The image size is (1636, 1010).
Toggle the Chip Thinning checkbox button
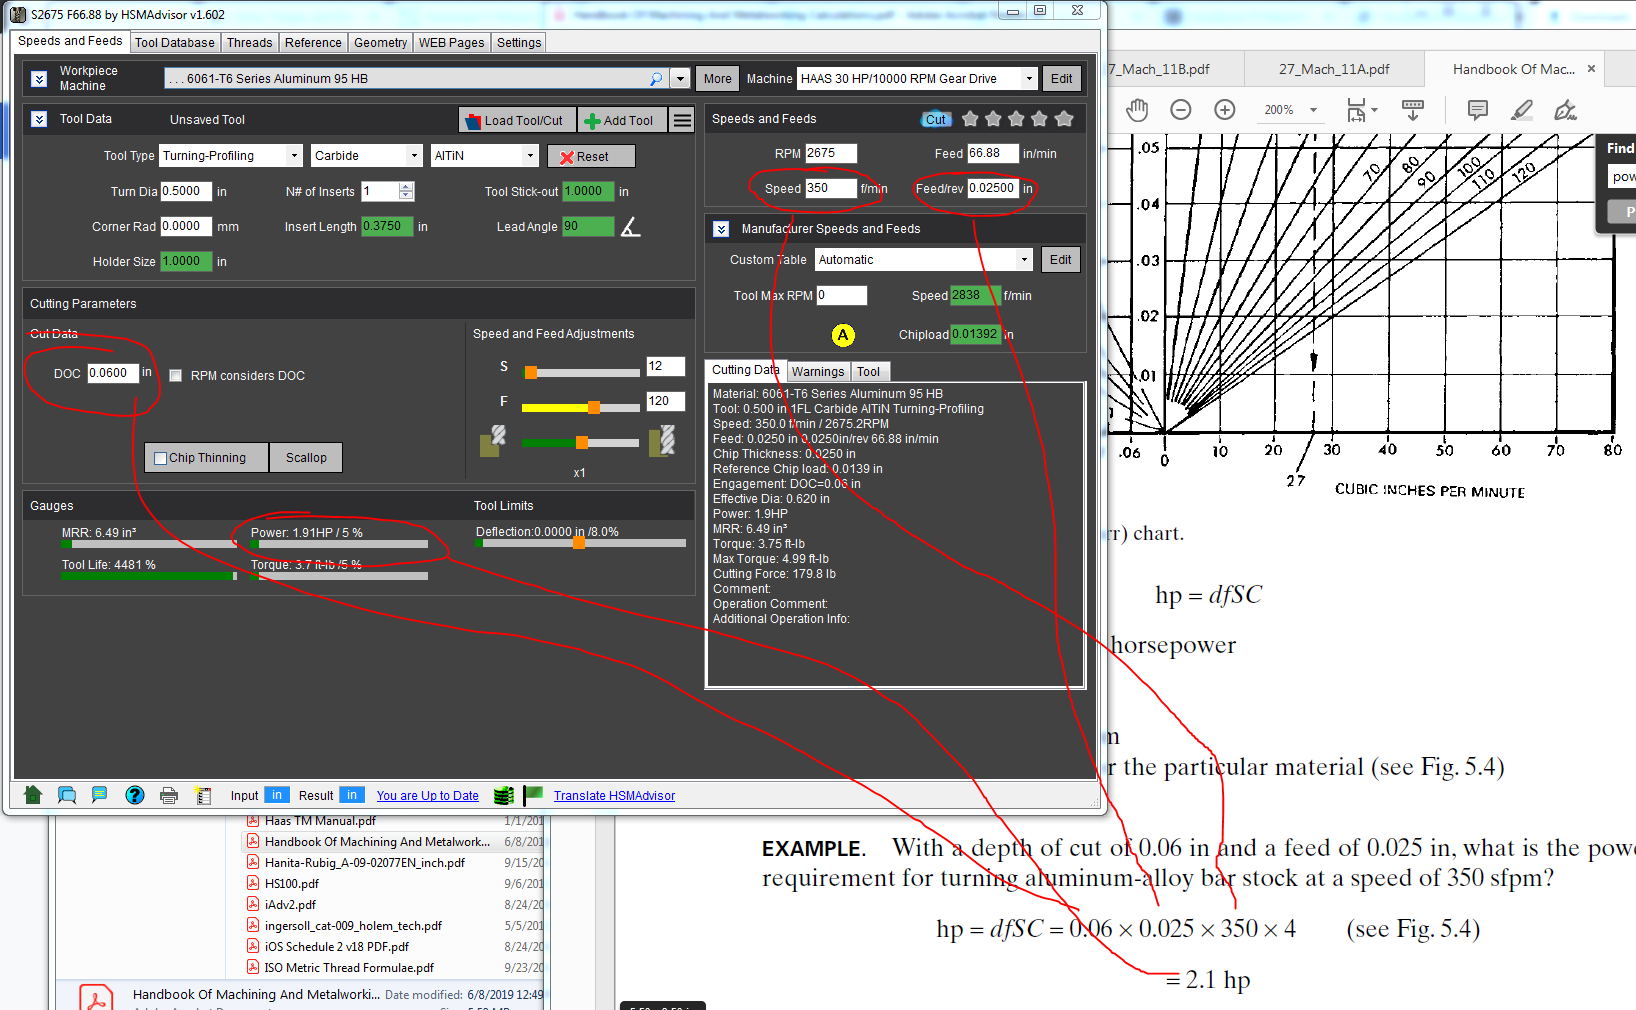point(207,458)
